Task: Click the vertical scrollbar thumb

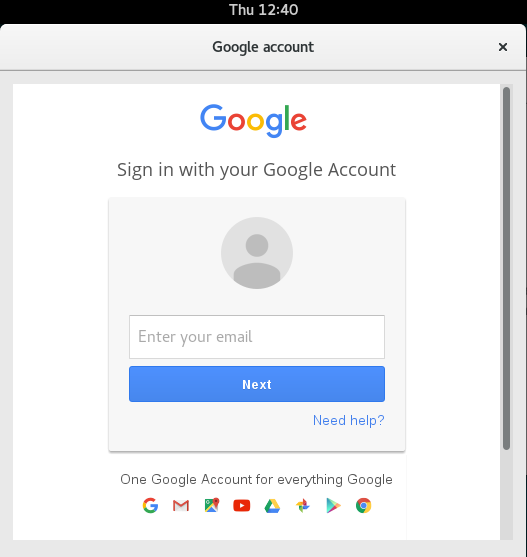Action: point(506,269)
